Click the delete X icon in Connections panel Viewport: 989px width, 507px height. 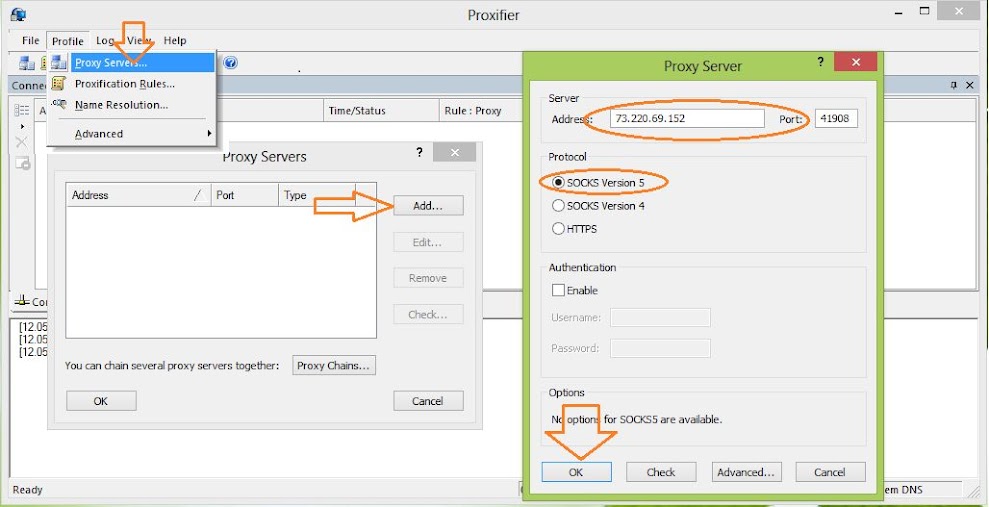point(21,143)
